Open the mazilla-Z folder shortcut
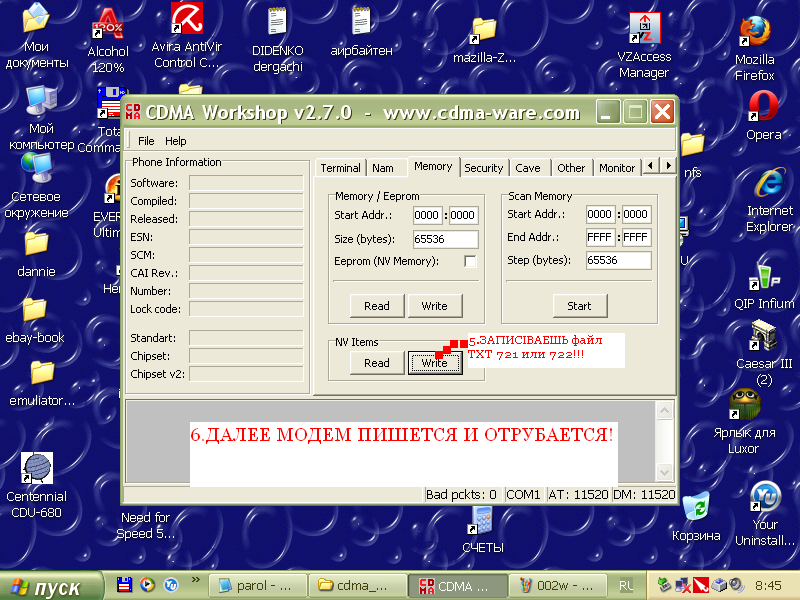Screen dimensions: 800x600 click(484, 41)
